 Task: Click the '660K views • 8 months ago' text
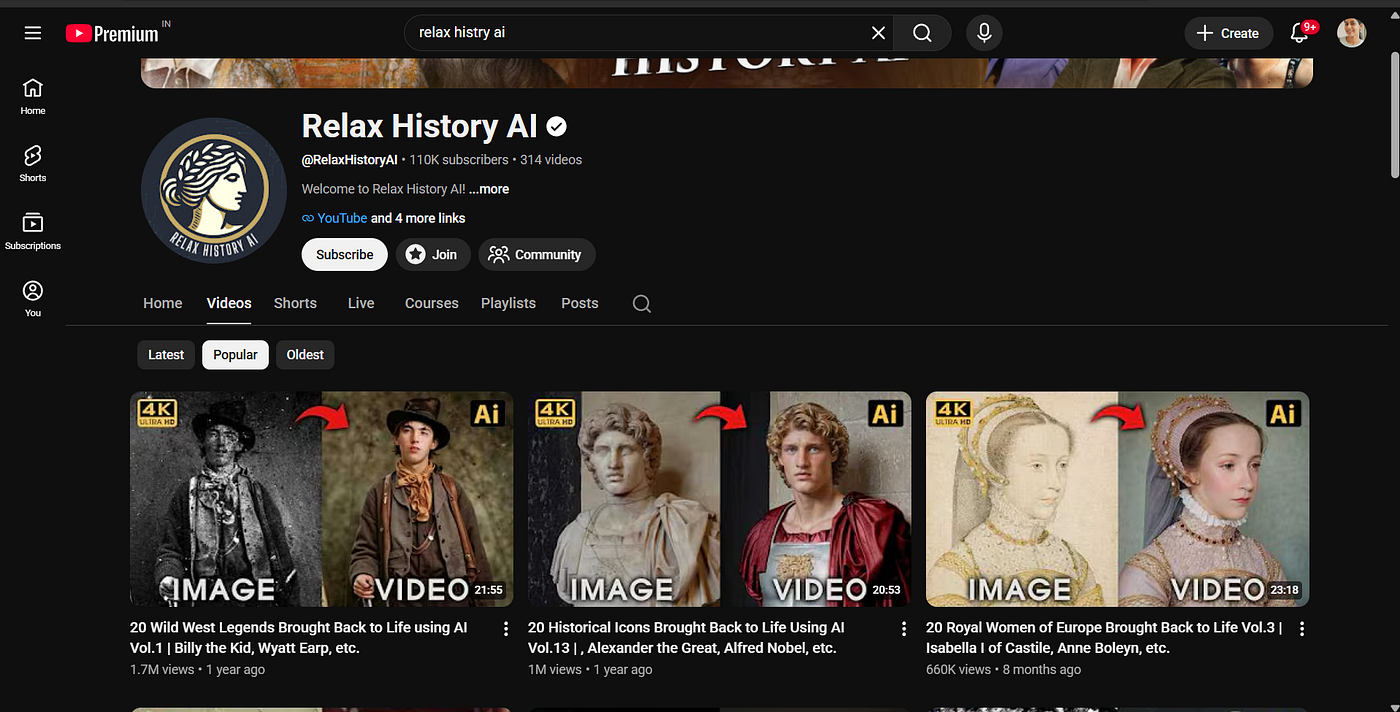click(x=1003, y=670)
